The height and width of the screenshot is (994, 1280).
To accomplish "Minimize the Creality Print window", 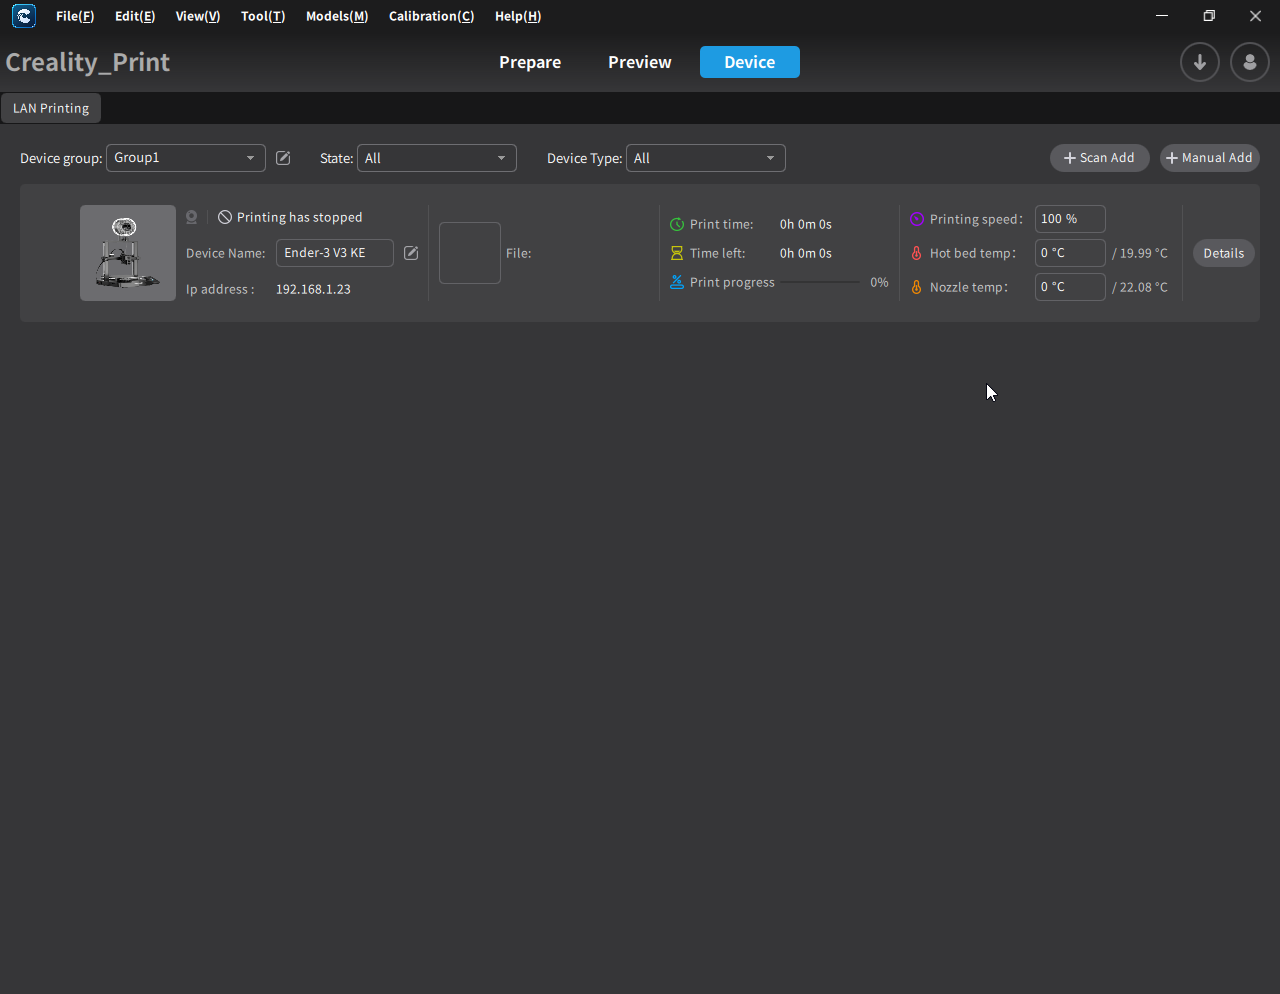I will coord(1162,16).
